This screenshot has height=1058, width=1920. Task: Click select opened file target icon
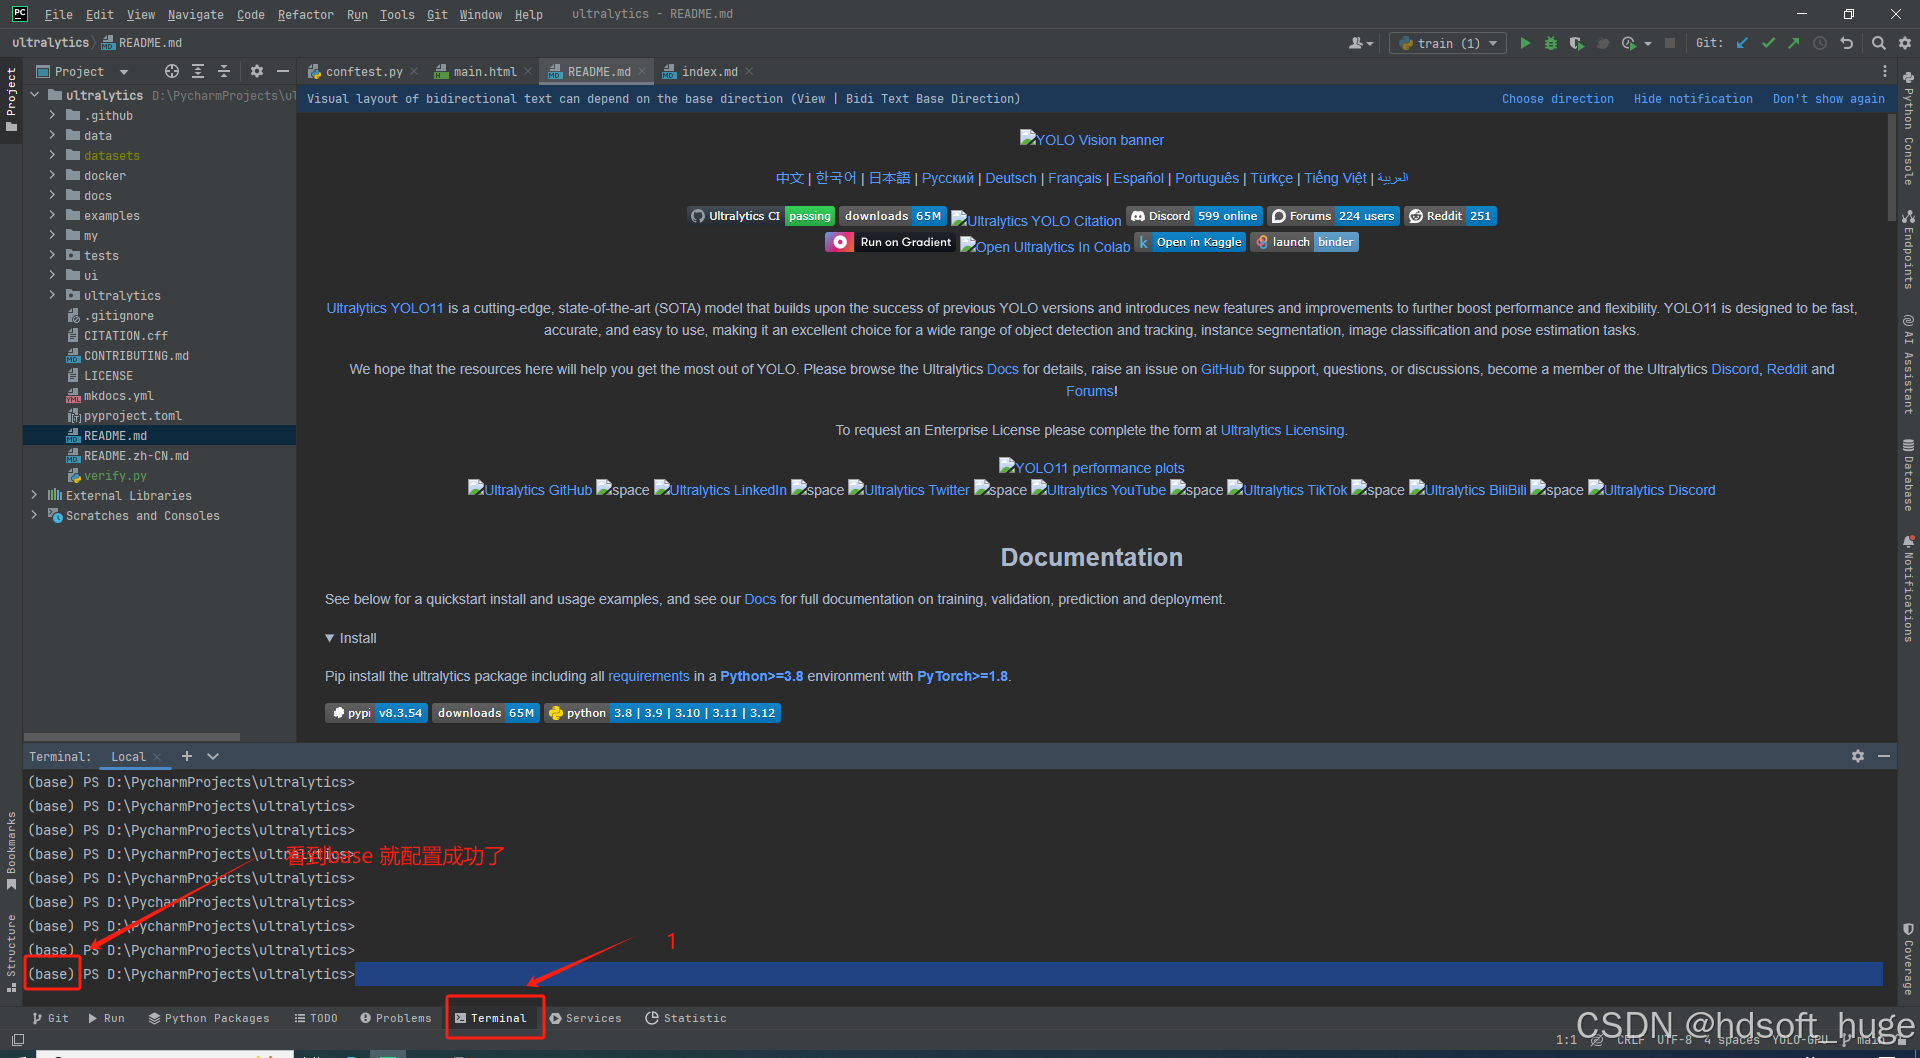(172, 71)
